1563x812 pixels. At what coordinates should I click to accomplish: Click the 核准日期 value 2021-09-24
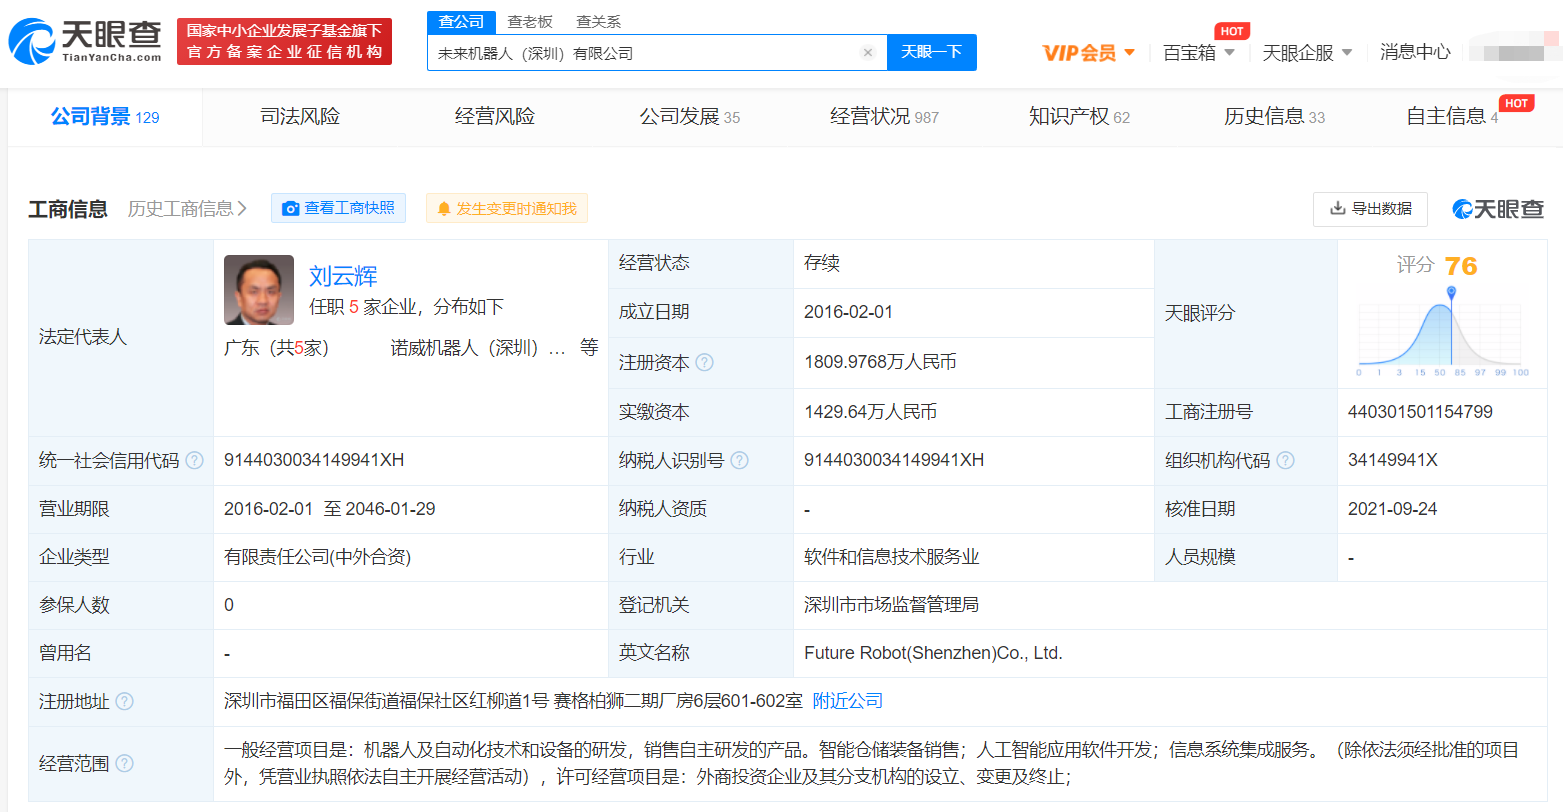[x=1392, y=509]
